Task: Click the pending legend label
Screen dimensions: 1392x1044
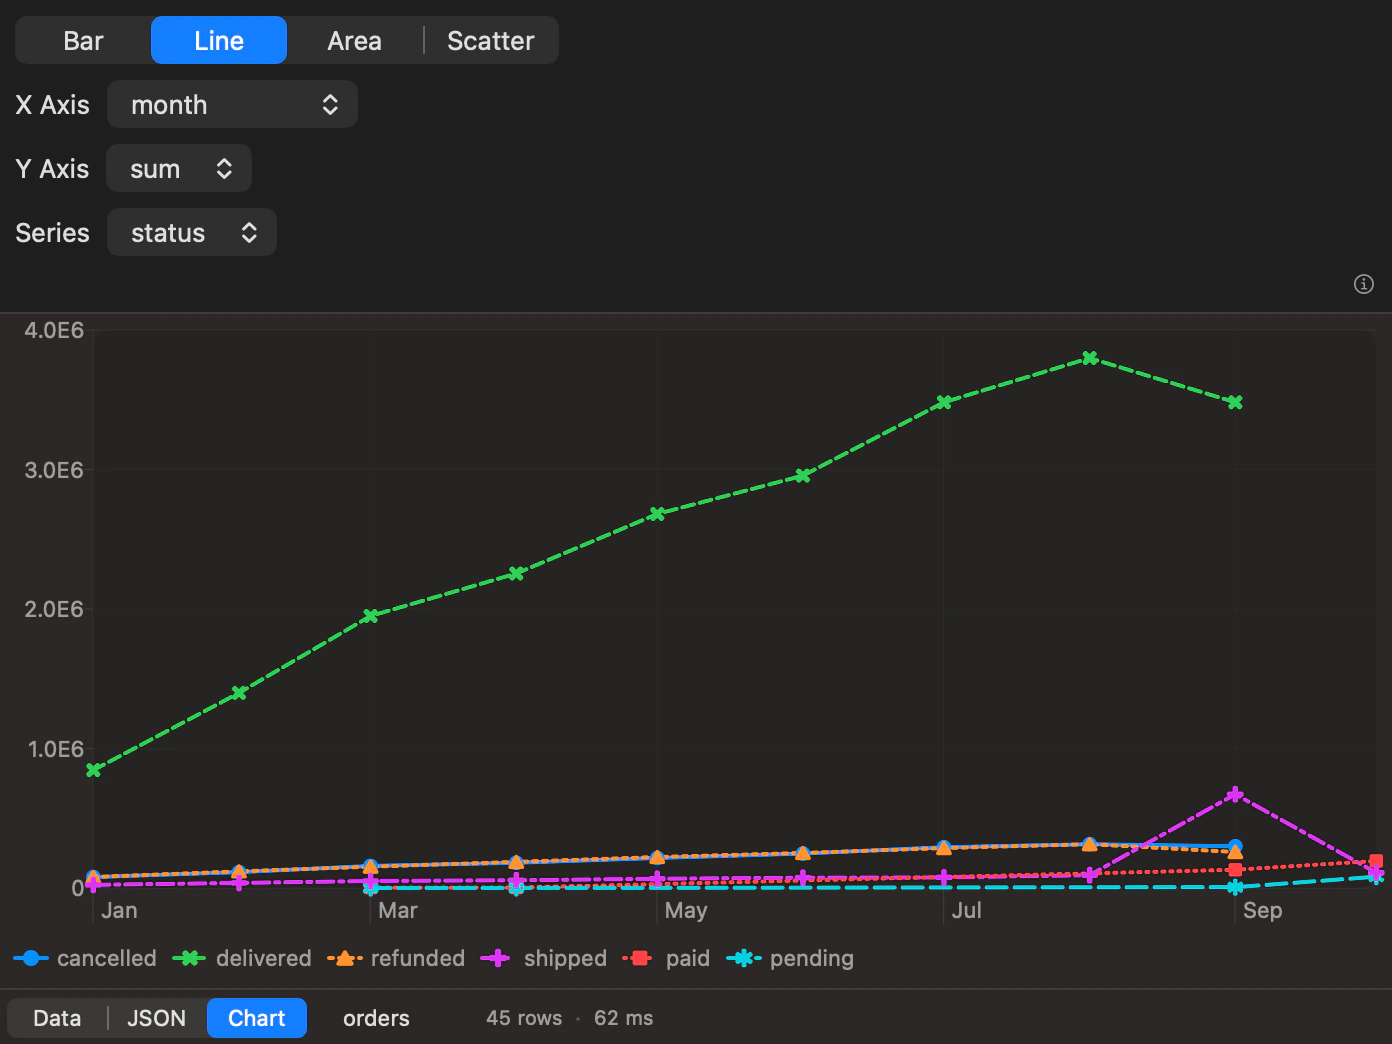Action: (812, 958)
